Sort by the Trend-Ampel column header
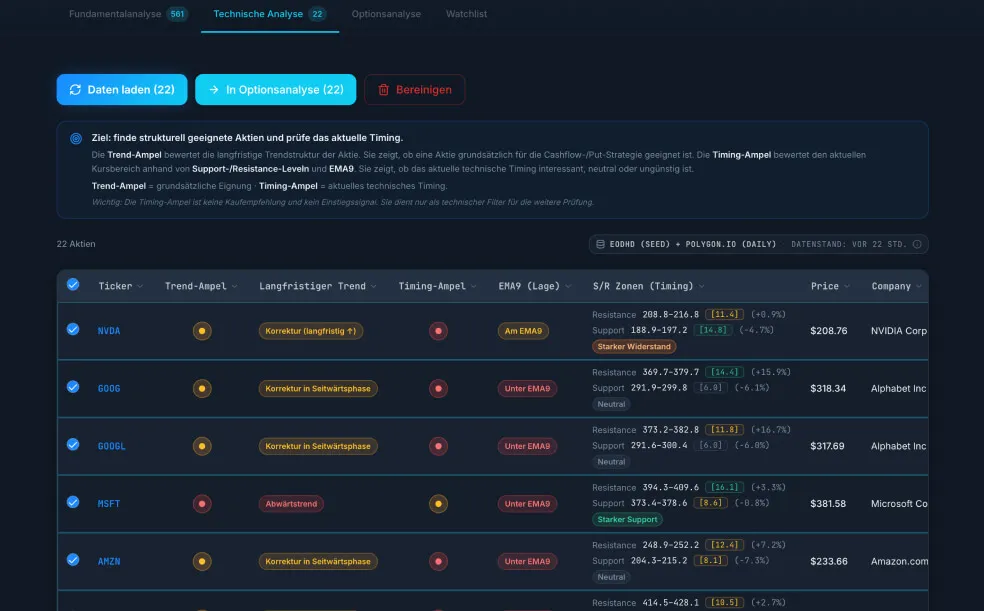984x611 pixels. (201, 286)
